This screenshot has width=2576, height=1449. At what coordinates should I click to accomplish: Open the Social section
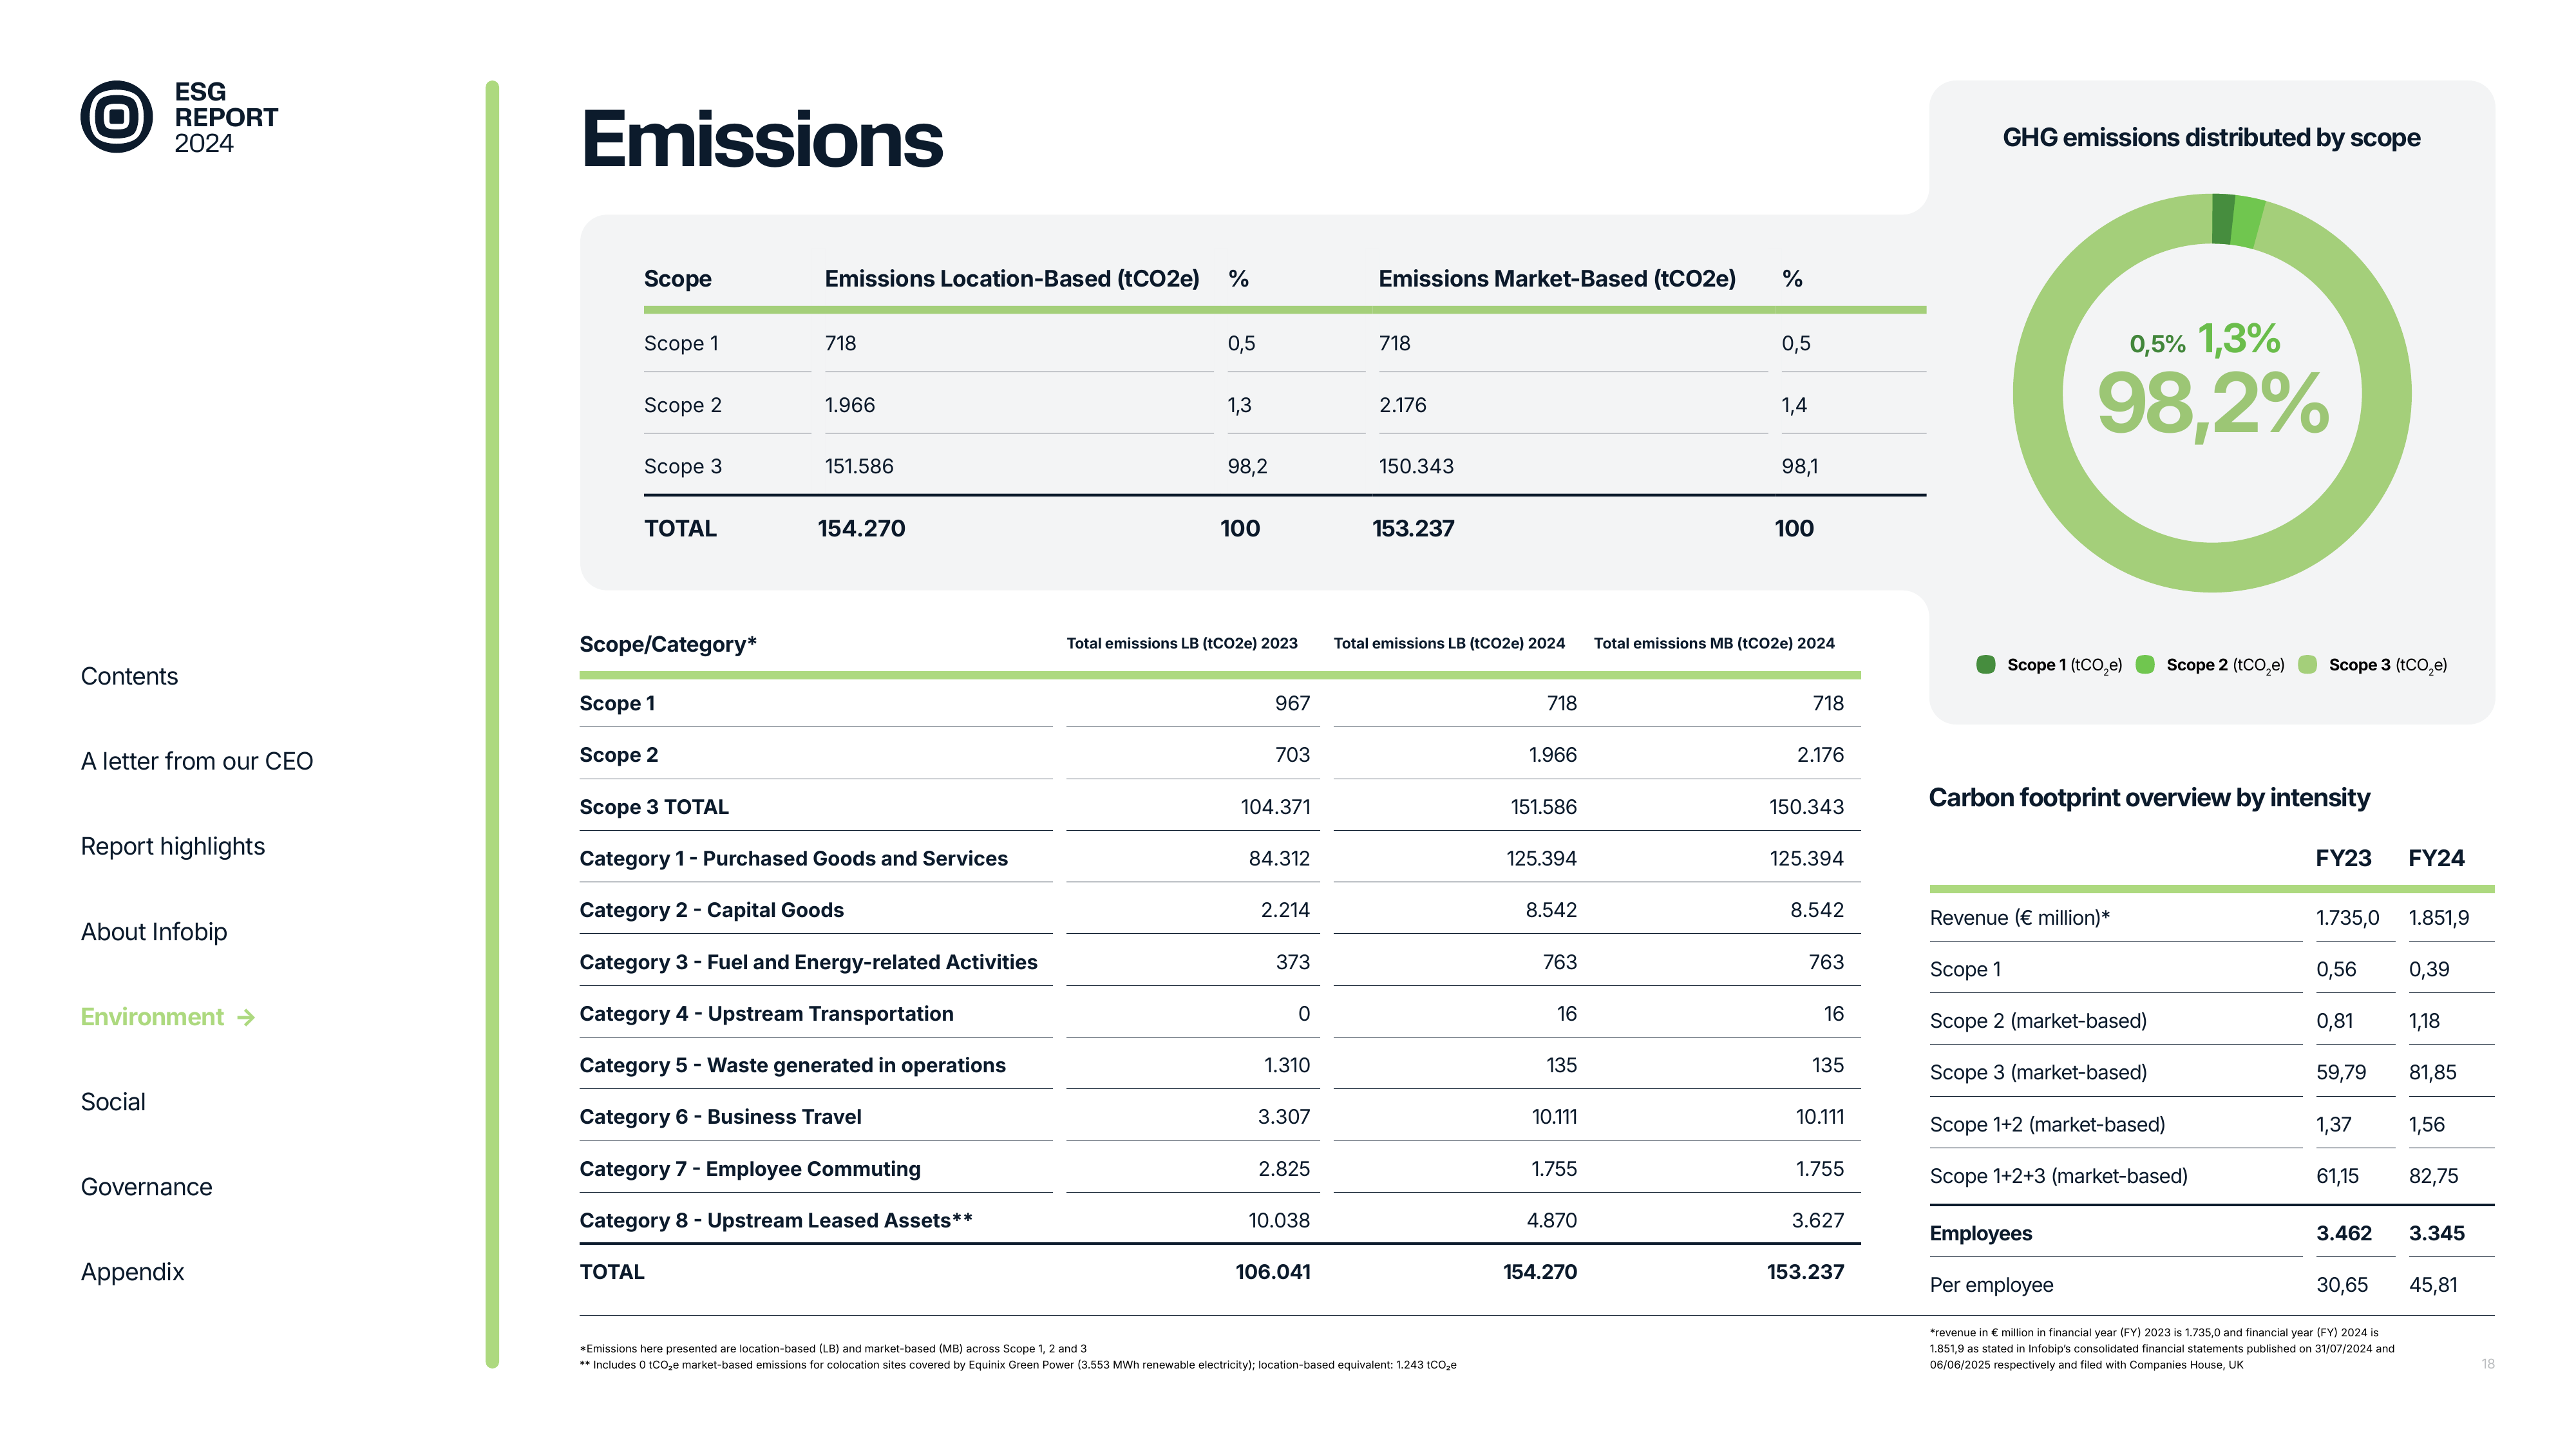113,1101
